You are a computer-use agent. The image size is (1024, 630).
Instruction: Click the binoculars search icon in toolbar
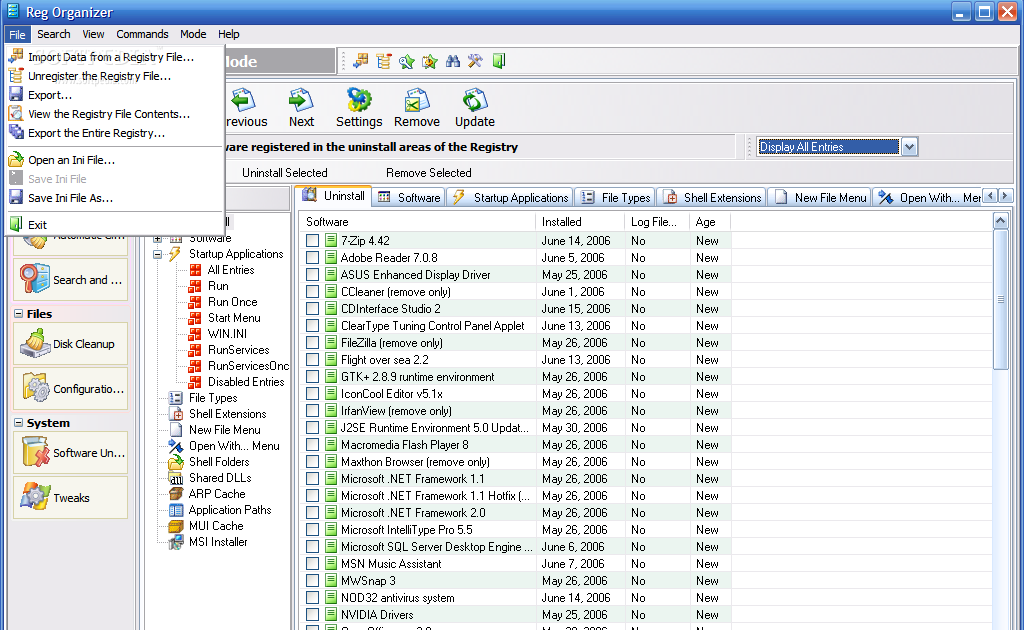point(453,61)
